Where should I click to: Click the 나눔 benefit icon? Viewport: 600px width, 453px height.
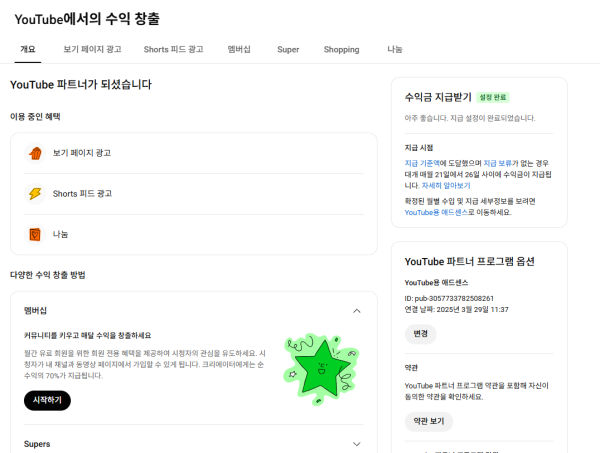click(35, 234)
